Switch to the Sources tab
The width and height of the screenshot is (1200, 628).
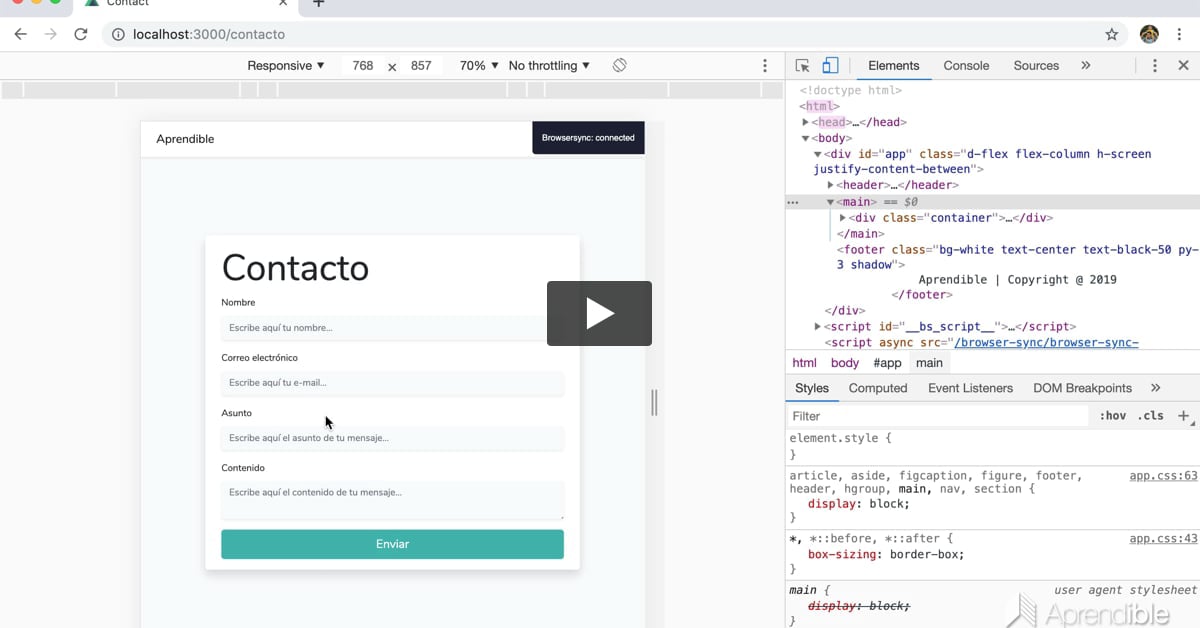coord(1036,66)
